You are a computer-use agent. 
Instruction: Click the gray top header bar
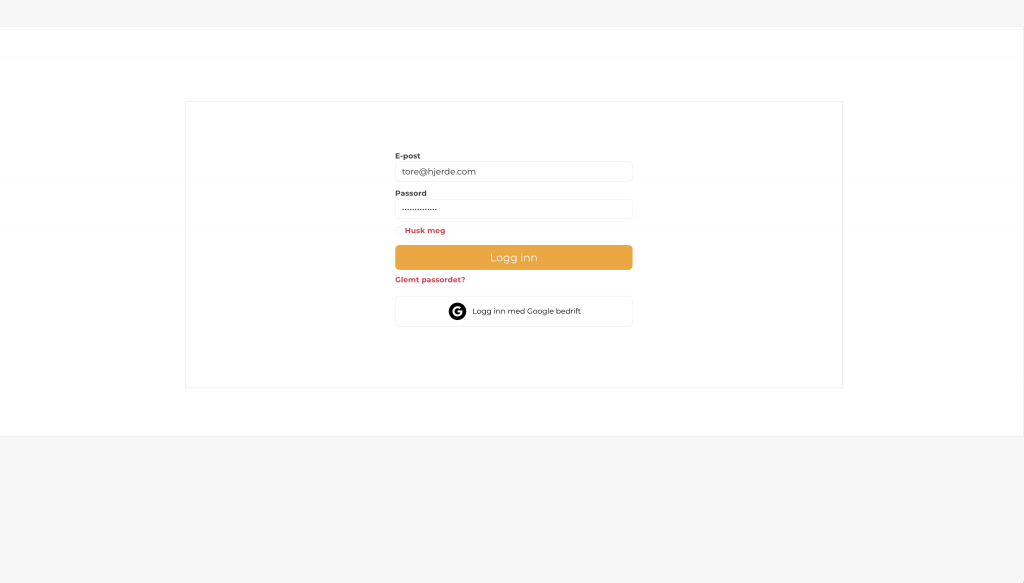[512, 13]
